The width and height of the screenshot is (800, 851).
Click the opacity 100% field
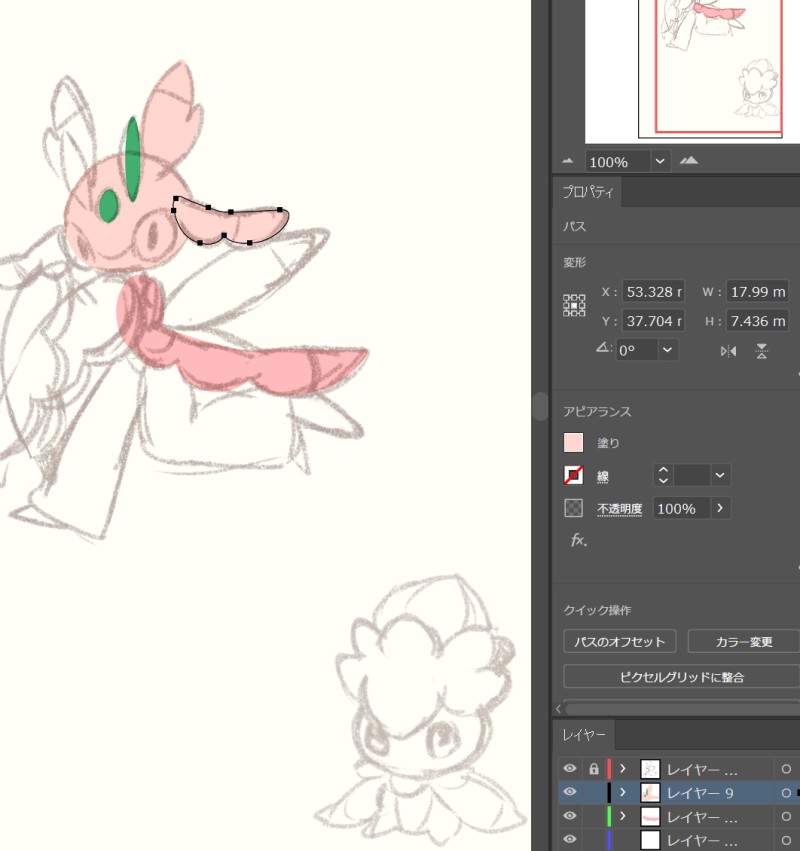pyautogui.click(x=681, y=509)
